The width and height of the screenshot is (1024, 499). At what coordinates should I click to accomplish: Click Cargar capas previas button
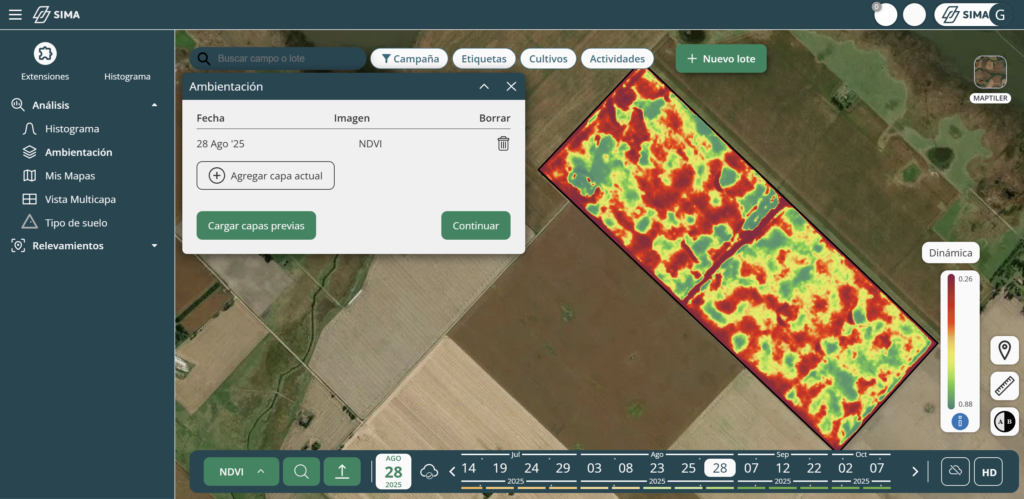coord(256,226)
